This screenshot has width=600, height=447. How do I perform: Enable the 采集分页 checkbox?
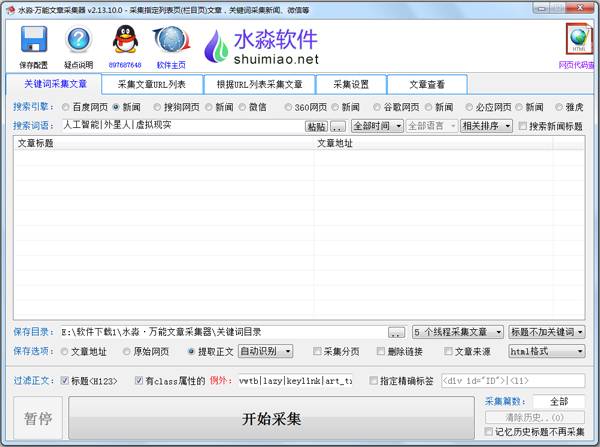[x=317, y=351]
